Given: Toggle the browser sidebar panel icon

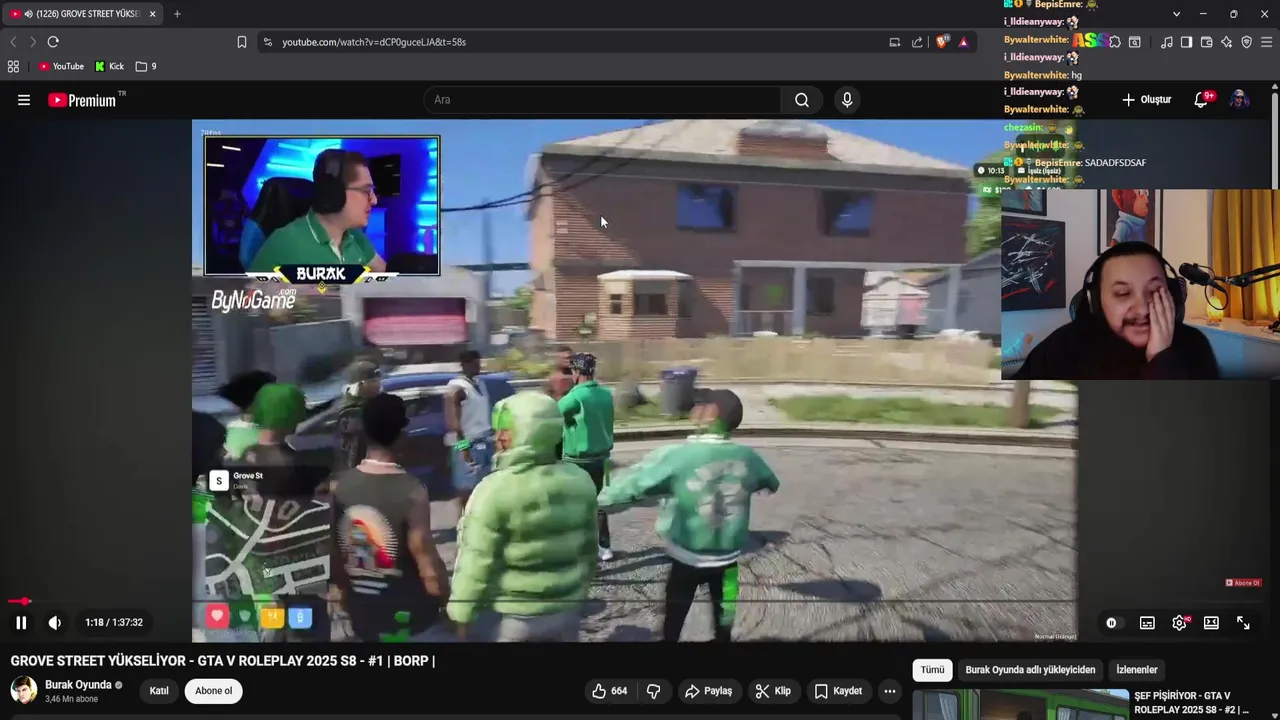Looking at the screenshot, I should 1186,42.
